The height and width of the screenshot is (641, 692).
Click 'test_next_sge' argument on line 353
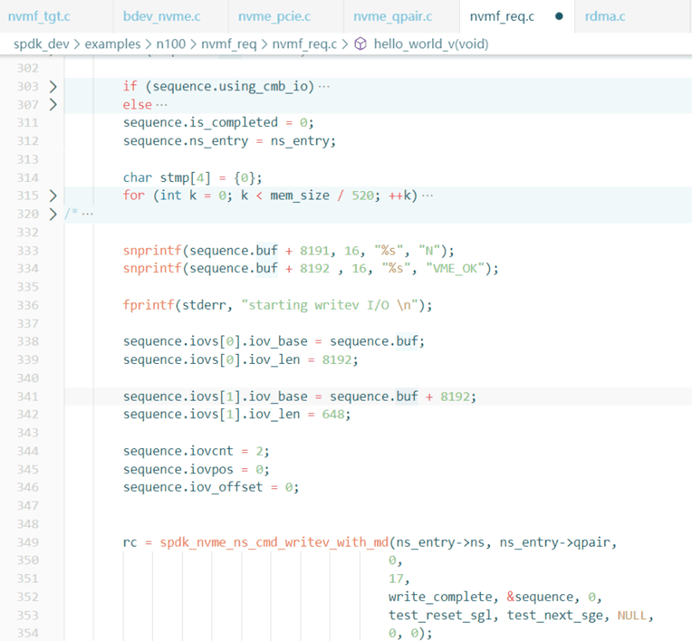(x=555, y=615)
